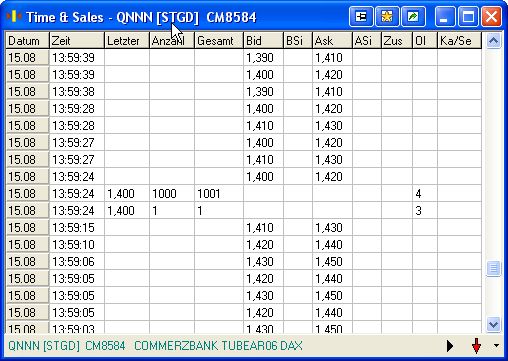
Task: Click the Datum column header
Action: pos(27,41)
